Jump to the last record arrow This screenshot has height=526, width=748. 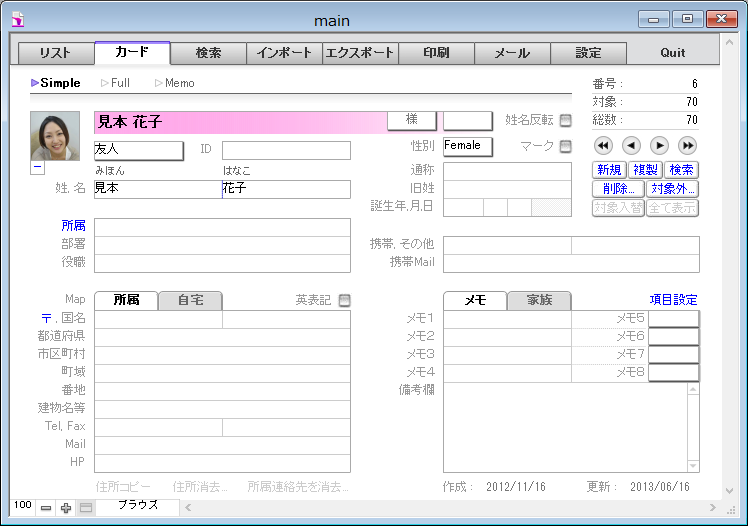688,145
